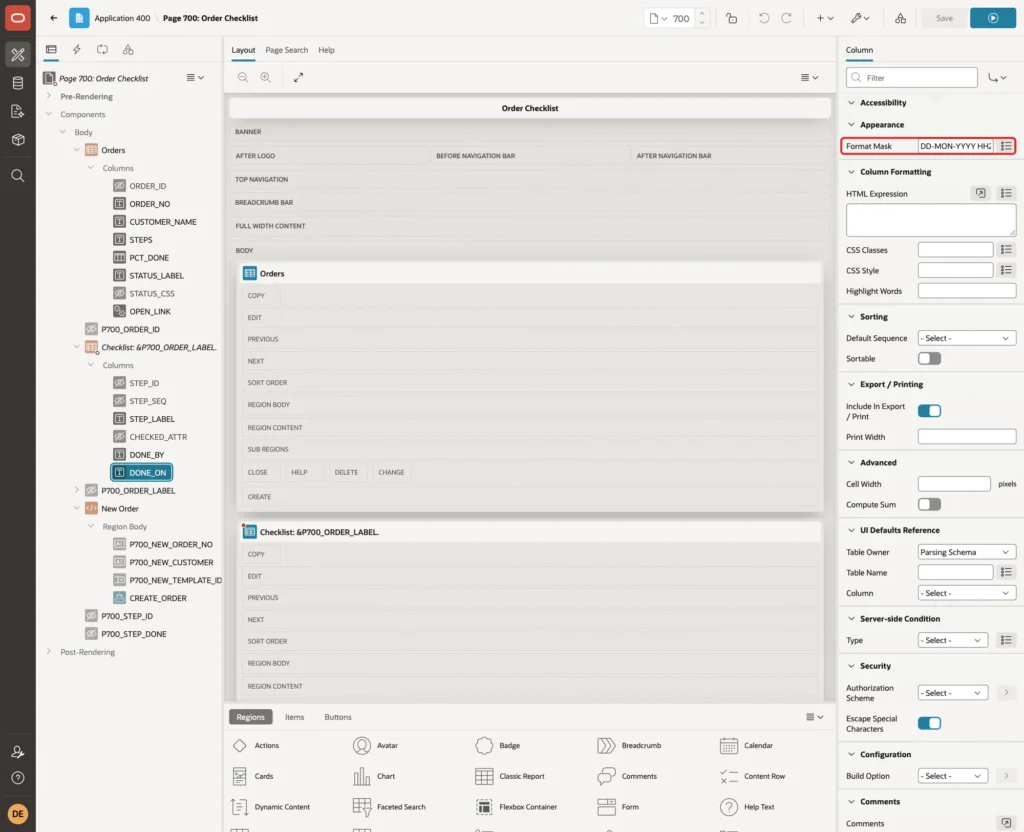Open the Format Mask list of values

click(1006, 146)
